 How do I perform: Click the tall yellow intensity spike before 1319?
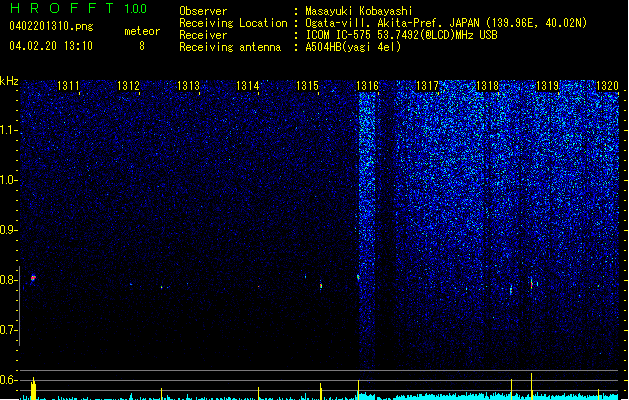[532, 386]
